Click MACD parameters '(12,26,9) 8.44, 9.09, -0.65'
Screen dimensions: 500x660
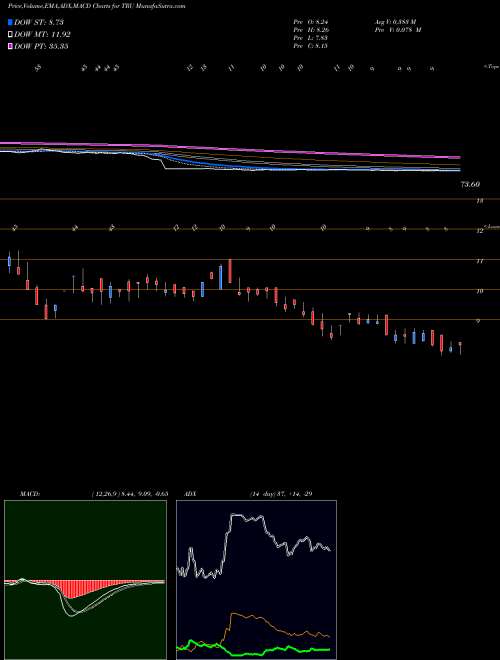click(x=130, y=494)
